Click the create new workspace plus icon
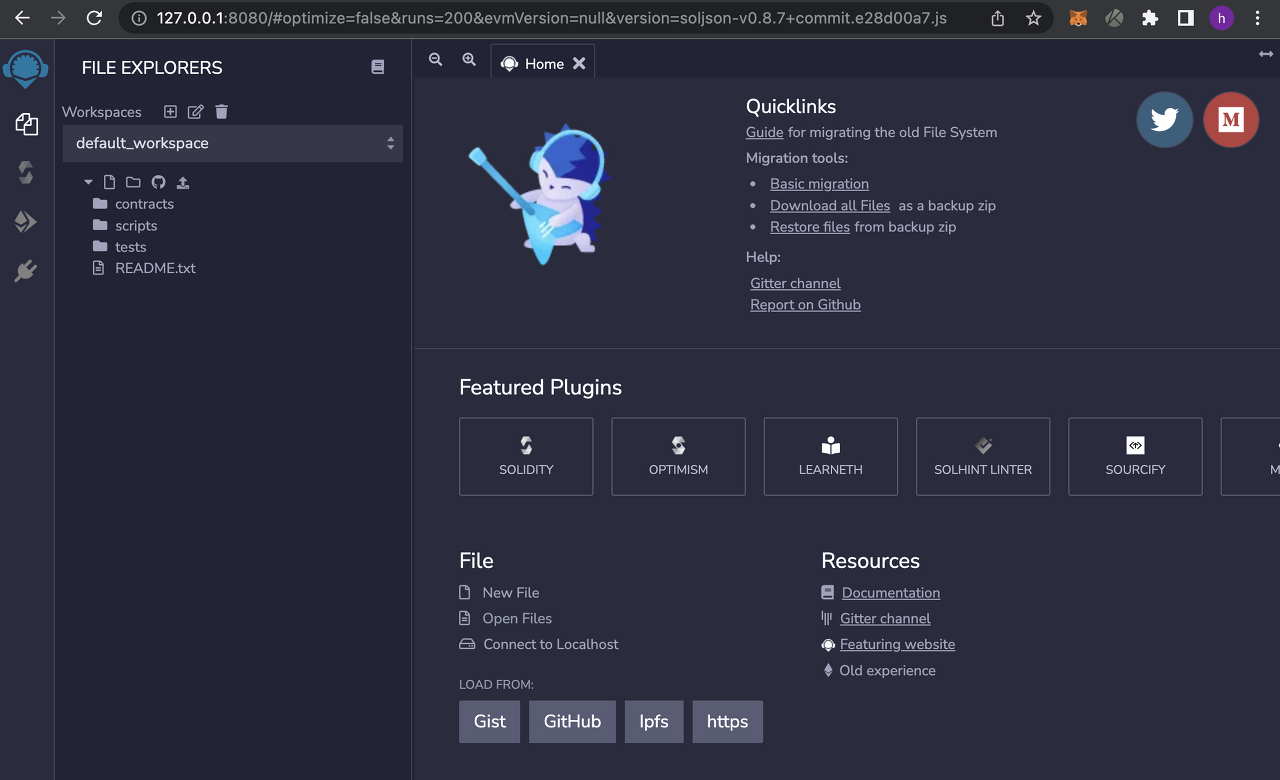The width and height of the screenshot is (1280, 780). pos(170,112)
